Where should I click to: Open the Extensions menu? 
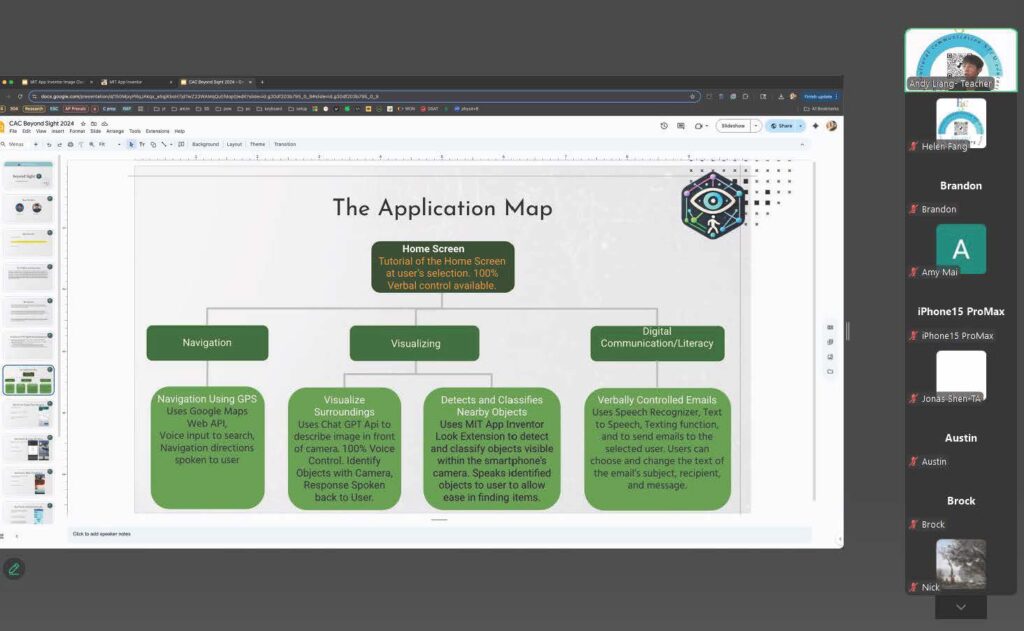pyautogui.click(x=157, y=131)
